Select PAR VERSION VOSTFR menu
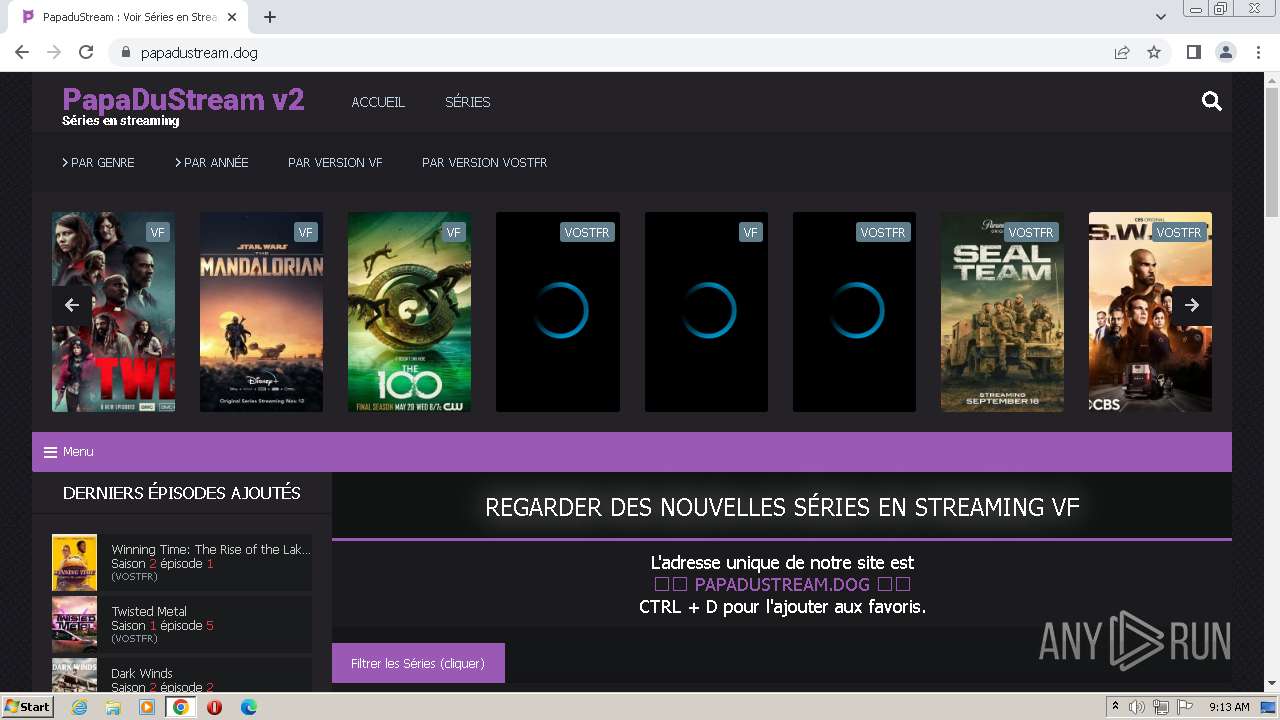Image resolution: width=1280 pixels, height=720 pixels. click(x=484, y=162)
